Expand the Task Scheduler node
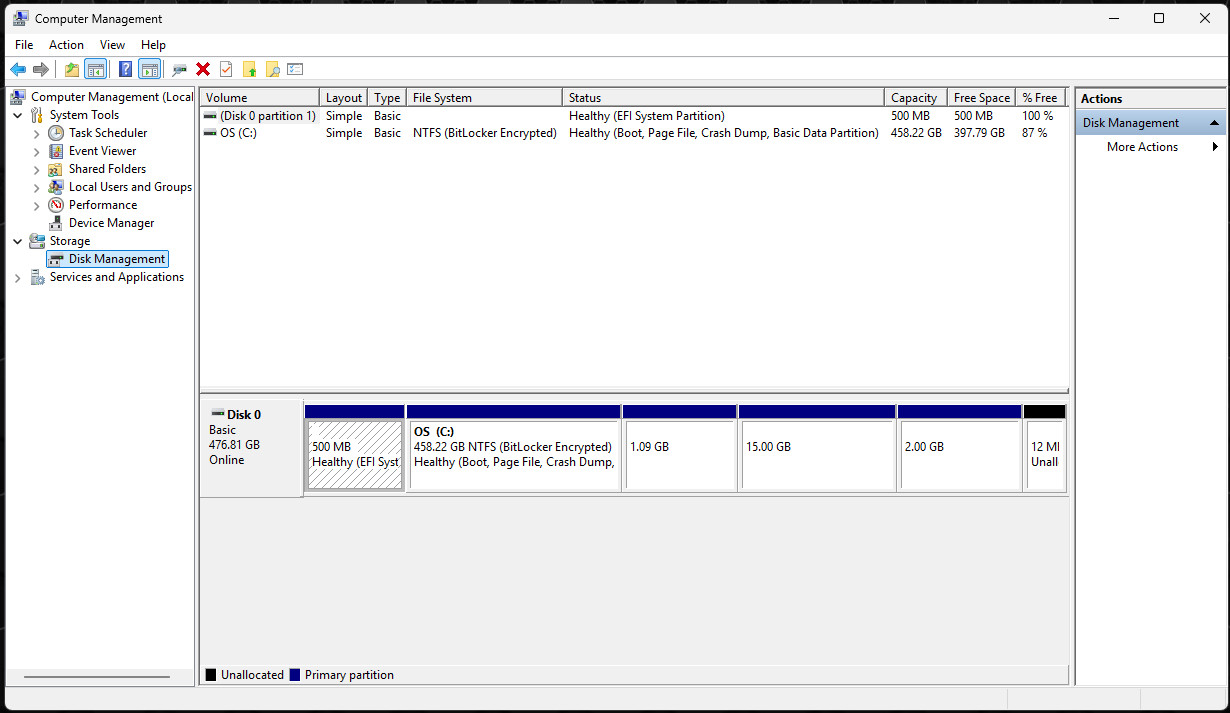Viewport: 1230px width, 713px height. click(x=36, y=133)
